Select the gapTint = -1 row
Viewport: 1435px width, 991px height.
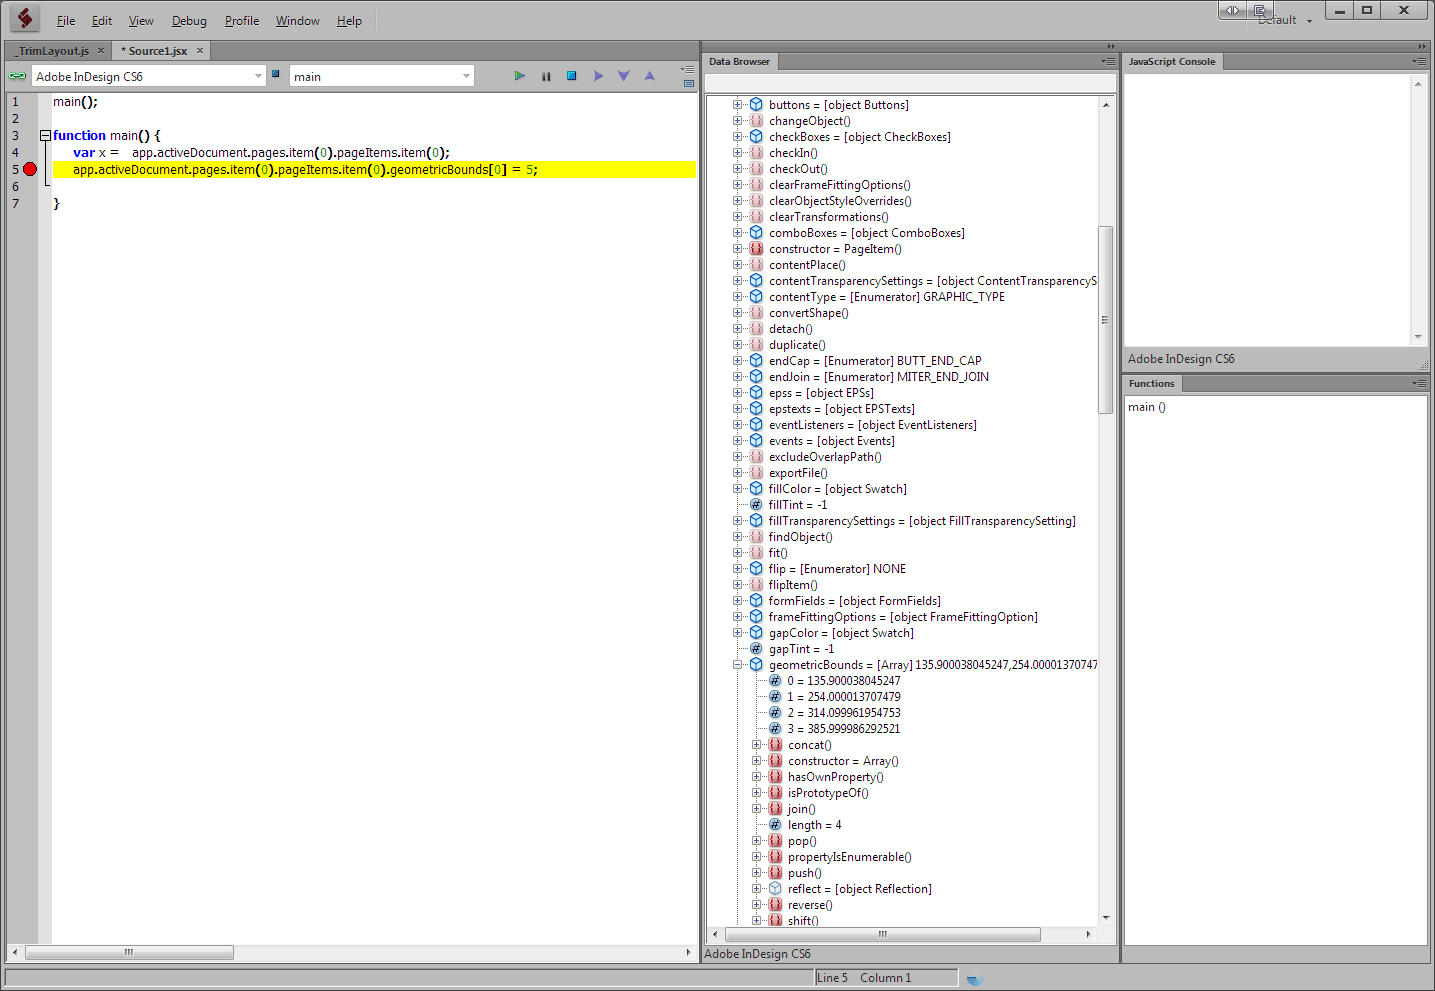click(801, 649)
